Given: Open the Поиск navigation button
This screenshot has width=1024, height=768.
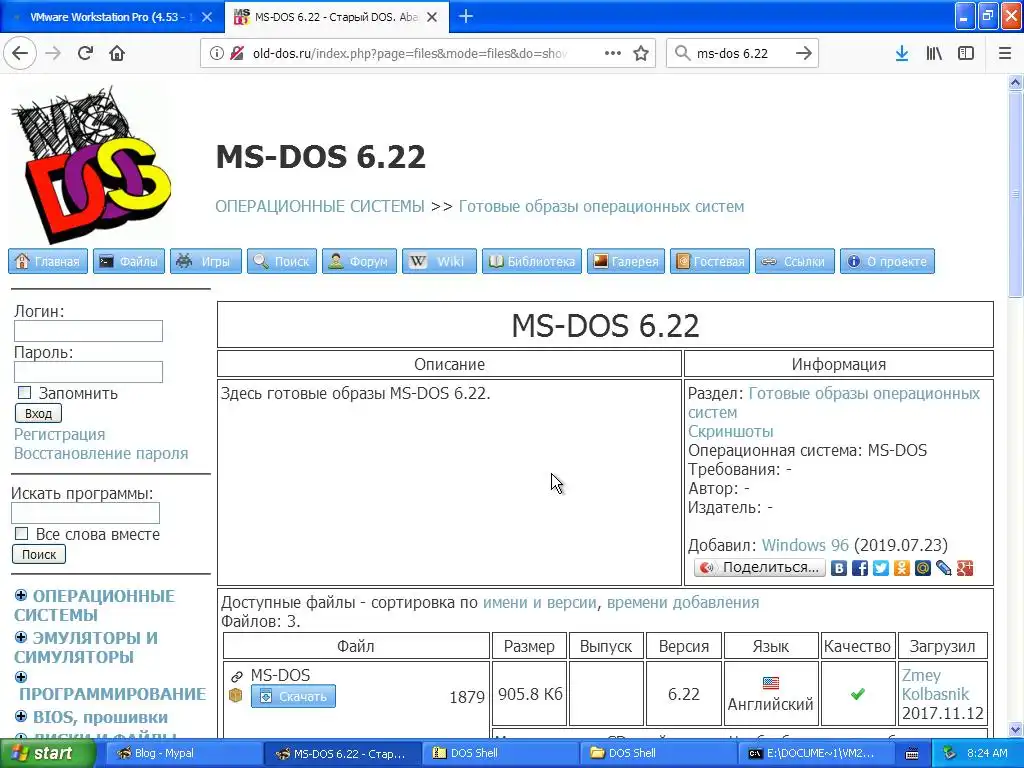Looking at the screenshot, I should pos(281,261).
